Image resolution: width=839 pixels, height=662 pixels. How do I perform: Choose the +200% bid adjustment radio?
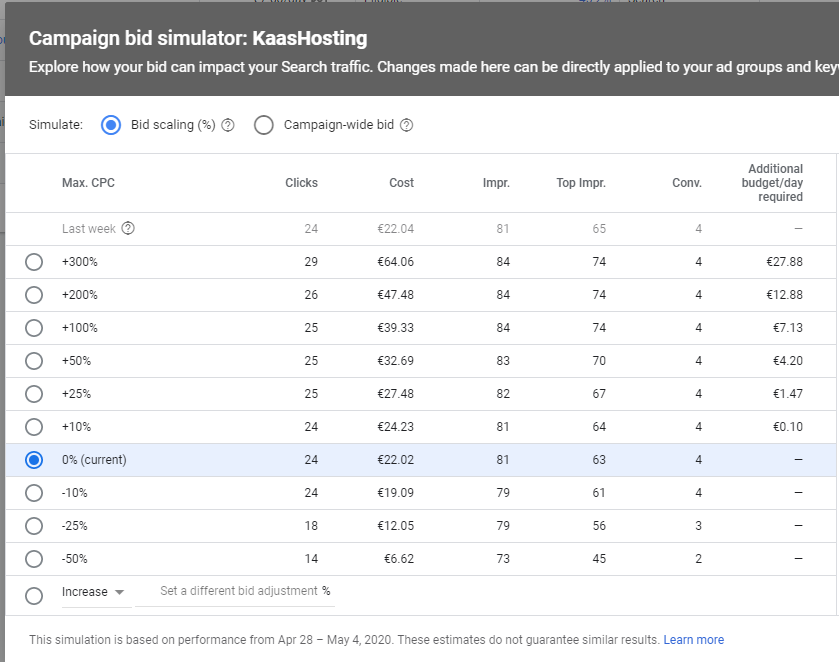(34, 295)
